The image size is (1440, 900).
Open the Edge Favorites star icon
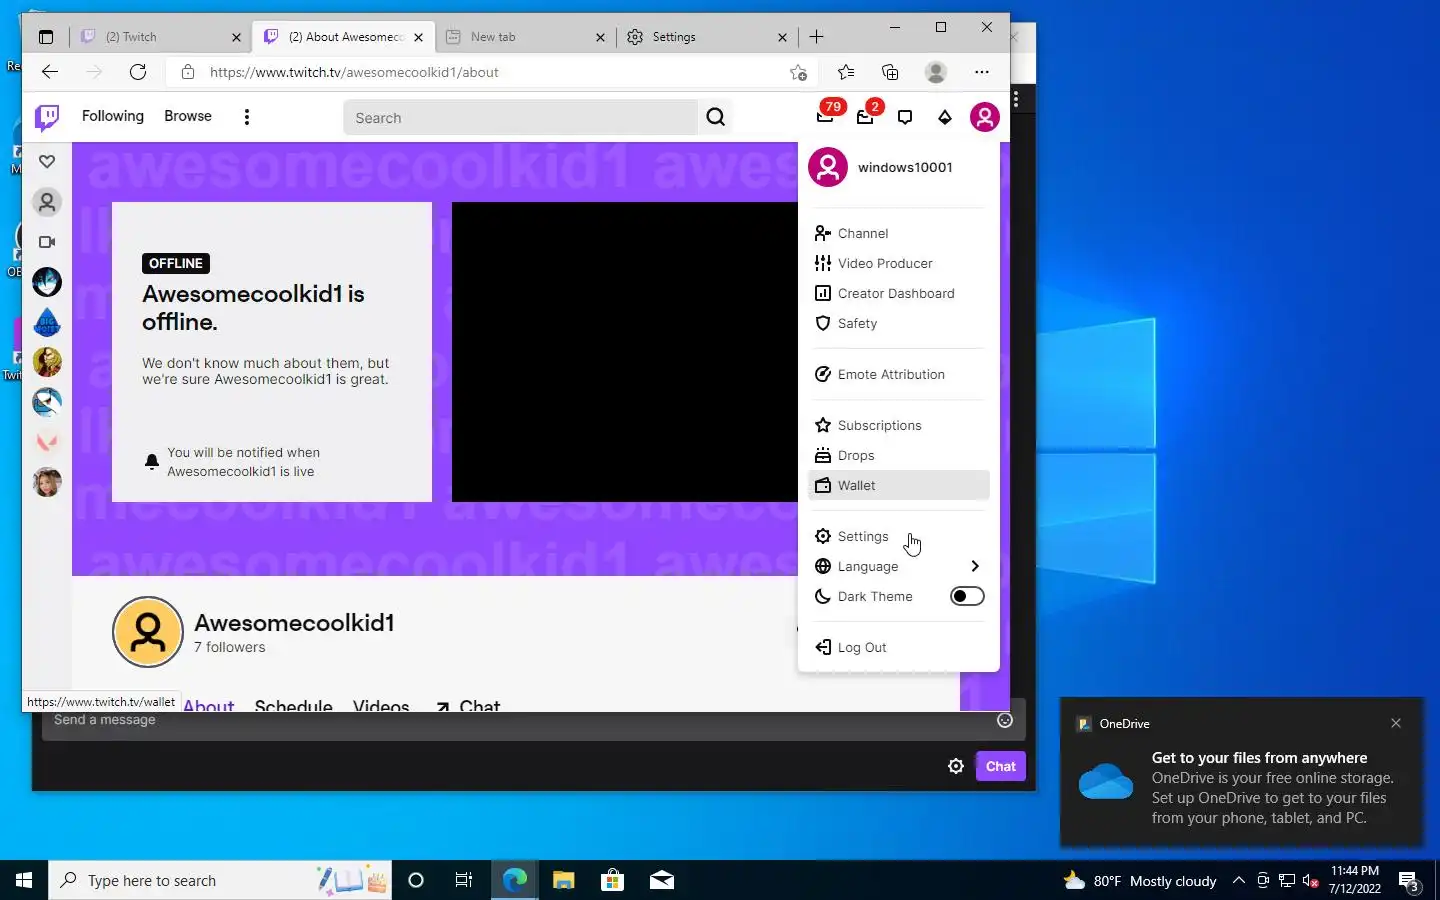[x=846, y=72]
